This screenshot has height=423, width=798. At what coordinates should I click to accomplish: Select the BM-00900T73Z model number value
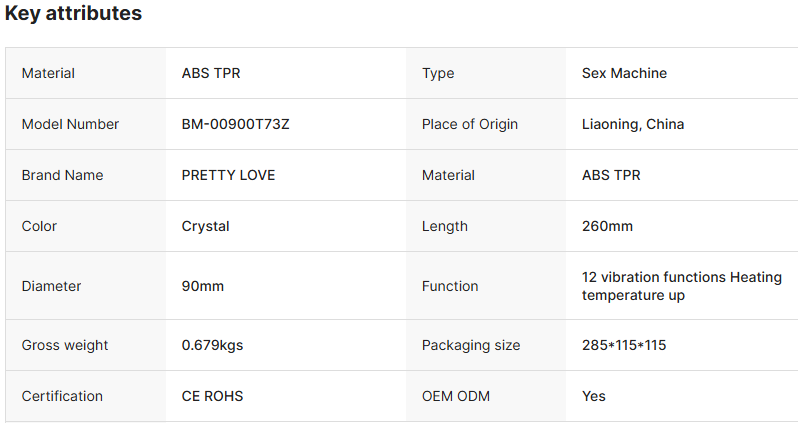236,124
